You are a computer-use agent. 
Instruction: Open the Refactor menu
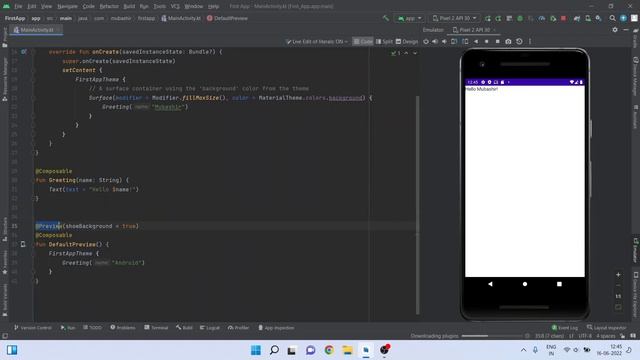[x=109, y=7]
